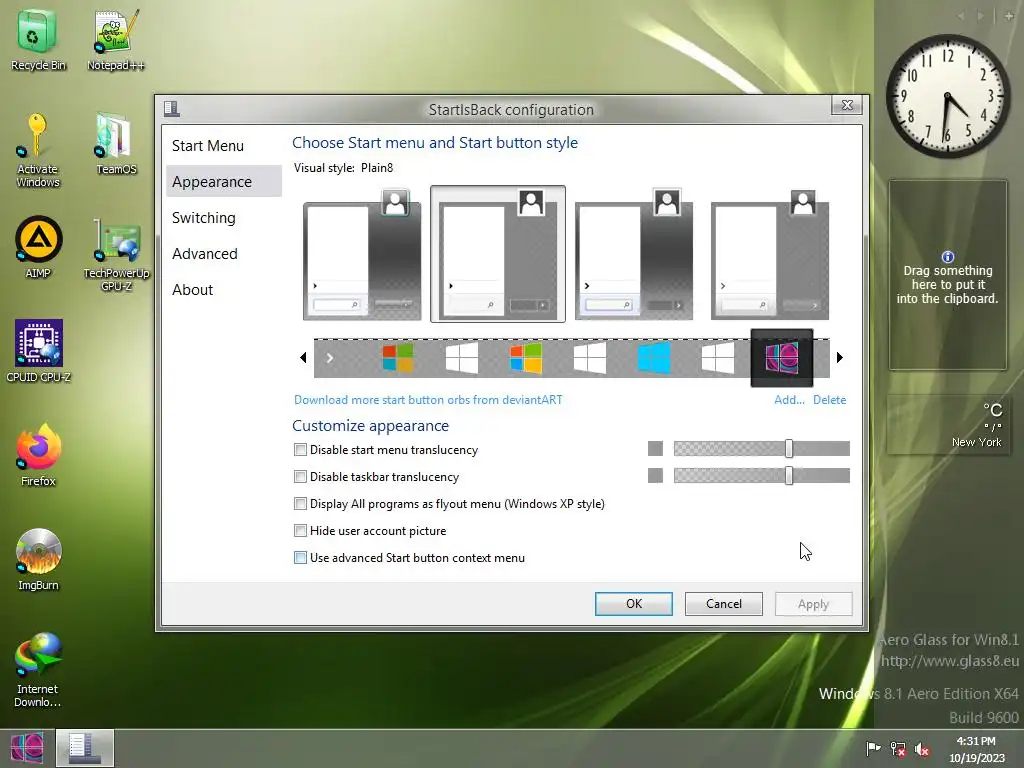Screen dimensions: 1024x768
Task: Open Action Center flag tray icon
Action: click(873, 748)
